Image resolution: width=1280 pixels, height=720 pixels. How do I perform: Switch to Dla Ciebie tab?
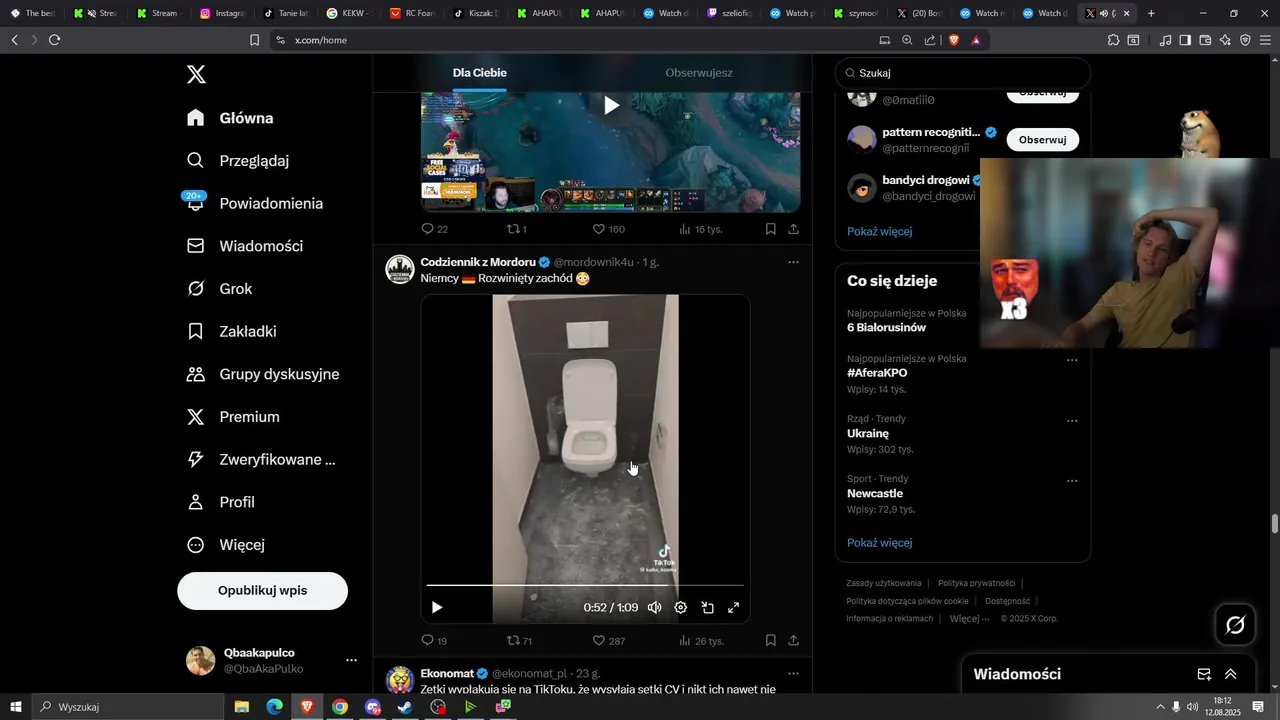[x=480, y=73]
